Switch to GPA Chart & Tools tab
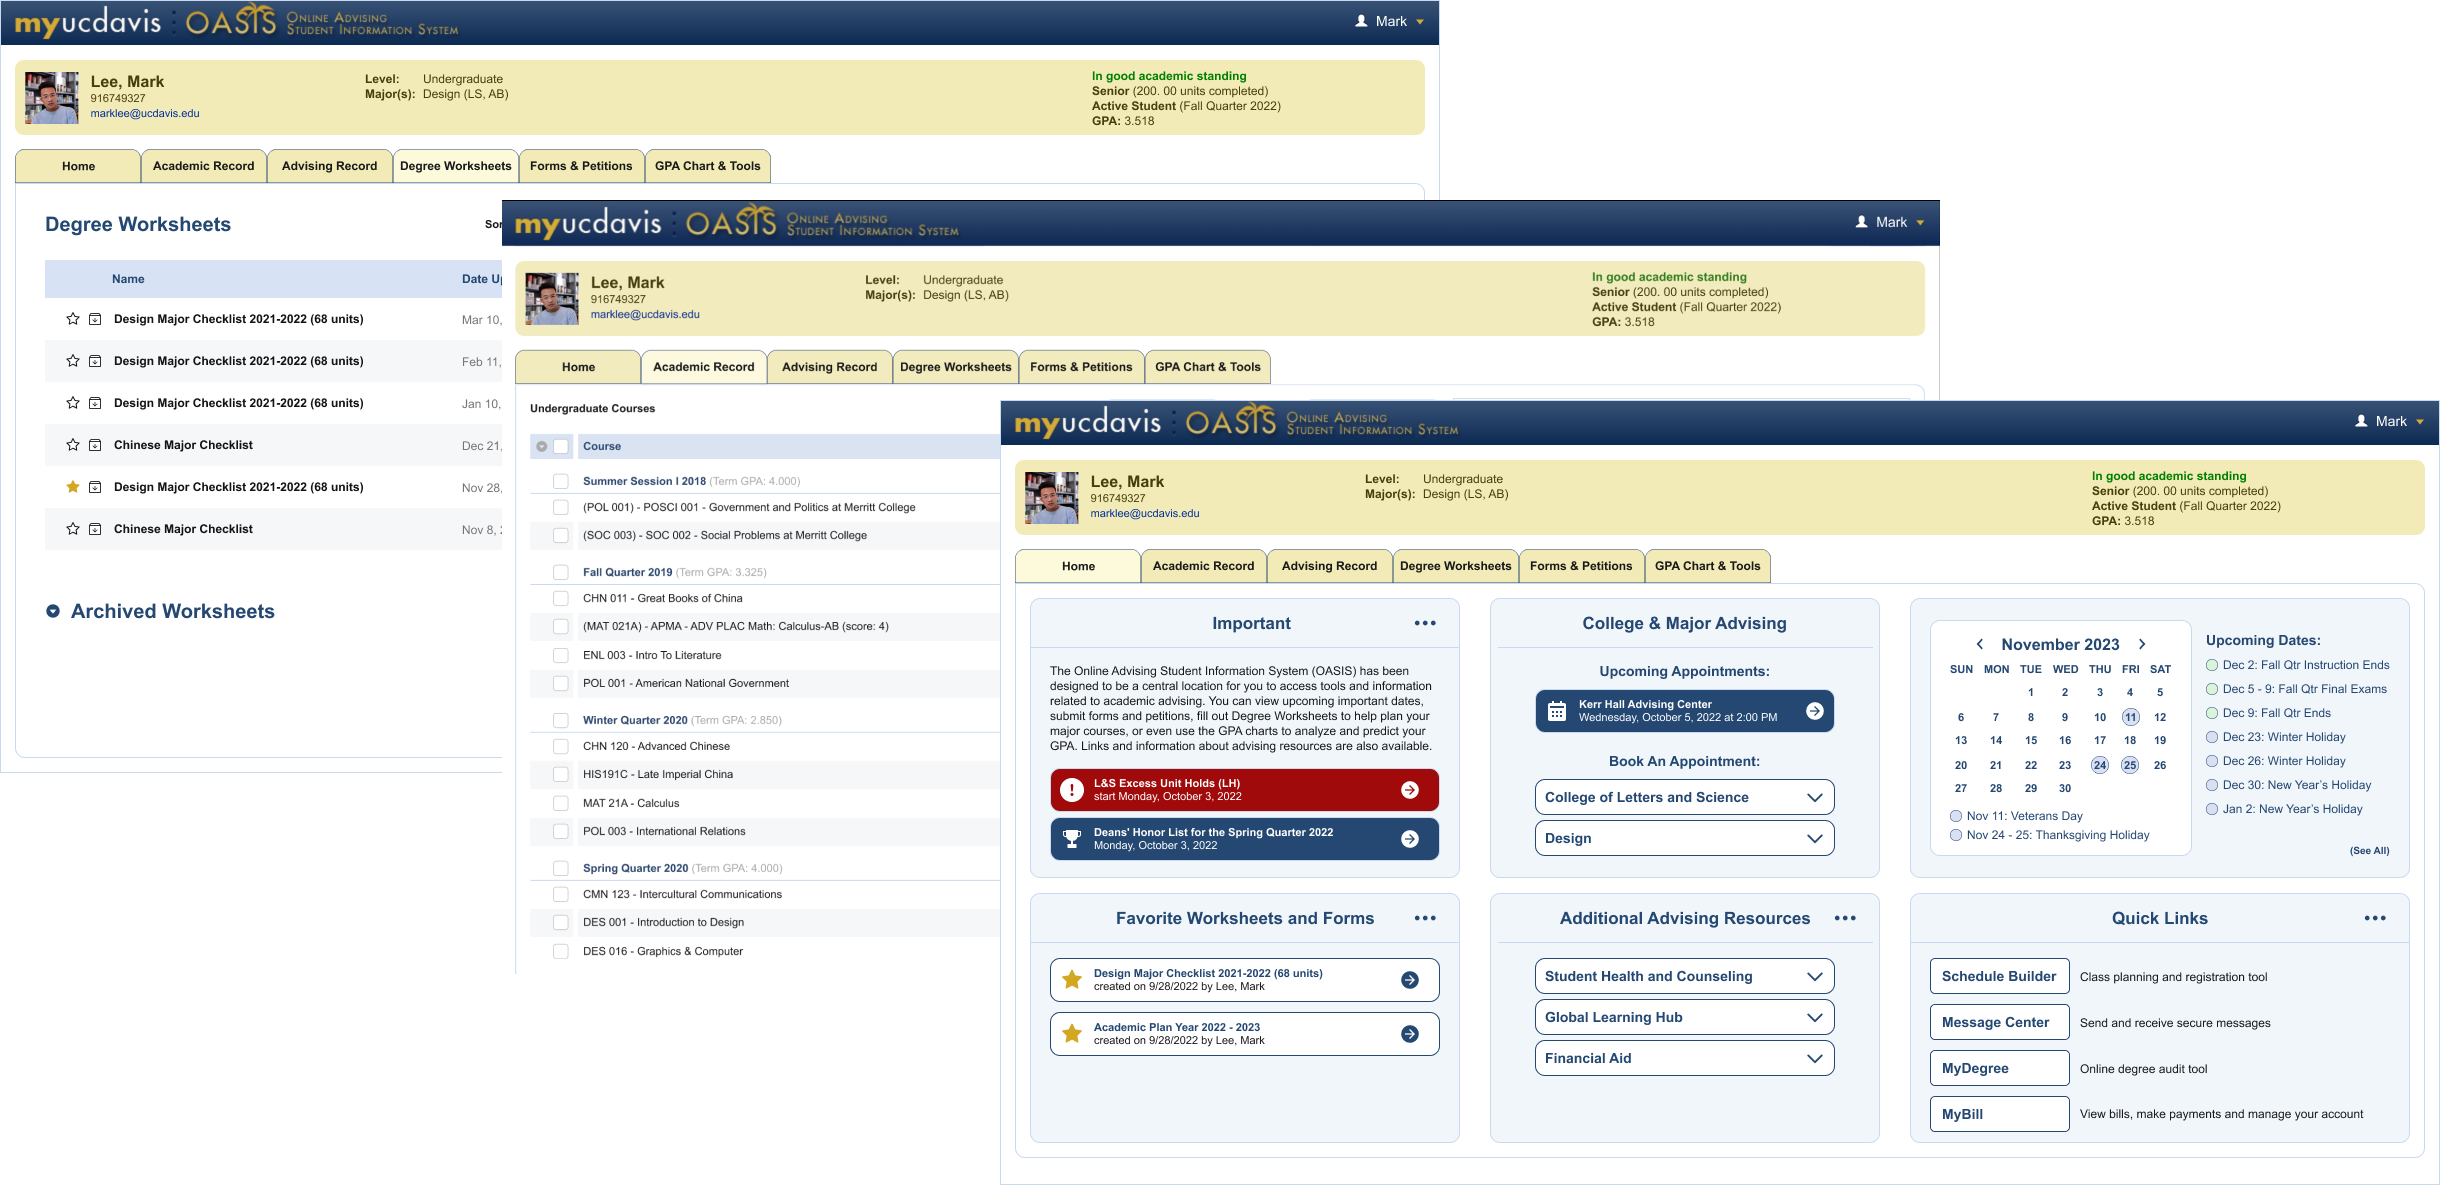 pyautogui.click(x=1707, y=566)
